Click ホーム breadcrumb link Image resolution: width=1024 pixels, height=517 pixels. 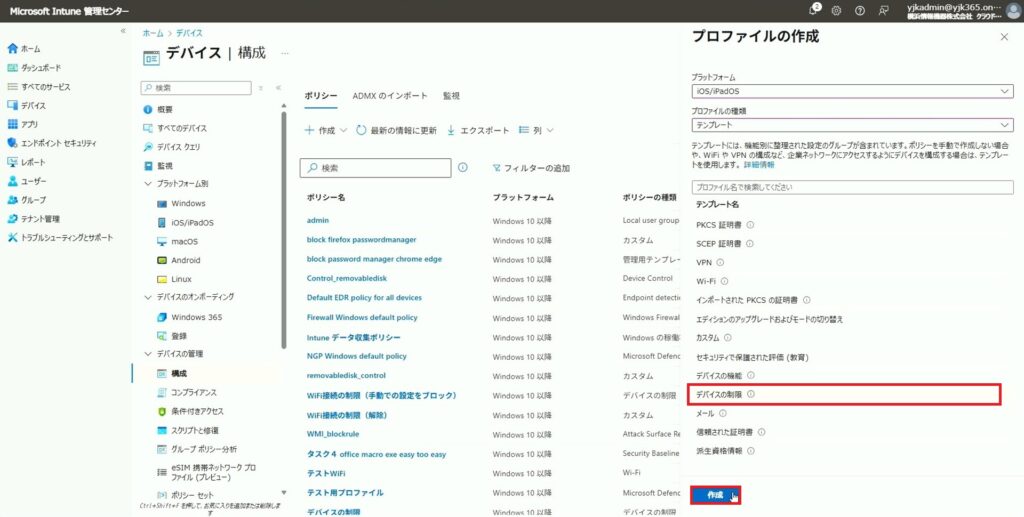tap(153, 33)
